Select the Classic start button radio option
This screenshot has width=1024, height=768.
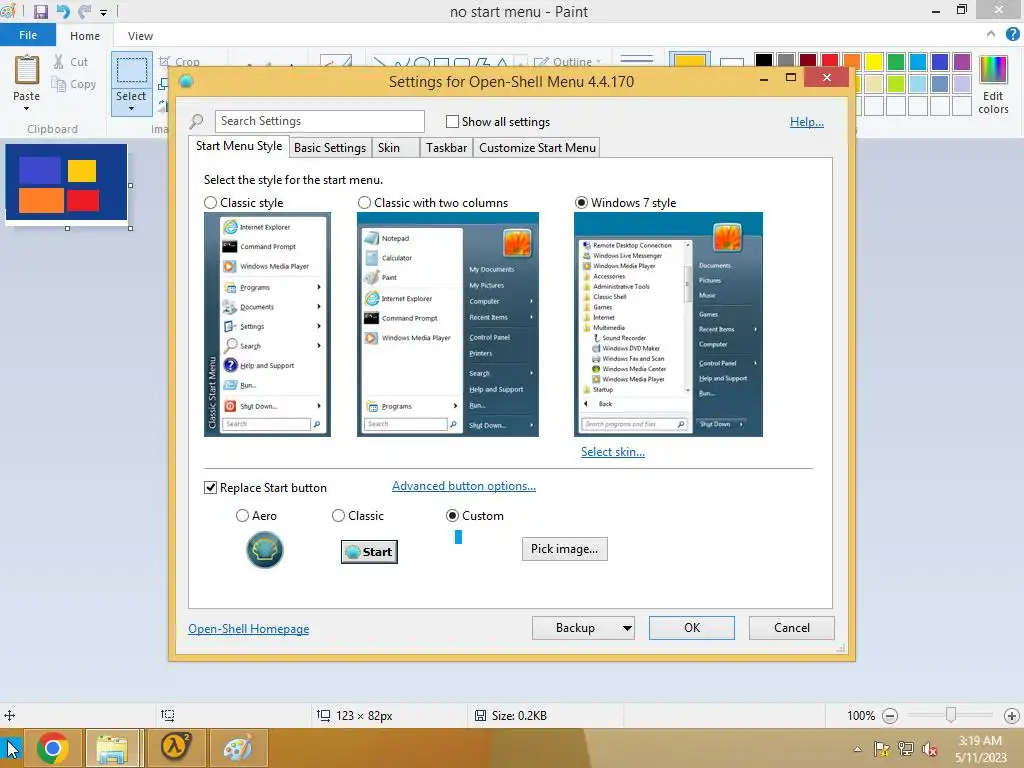338,516
